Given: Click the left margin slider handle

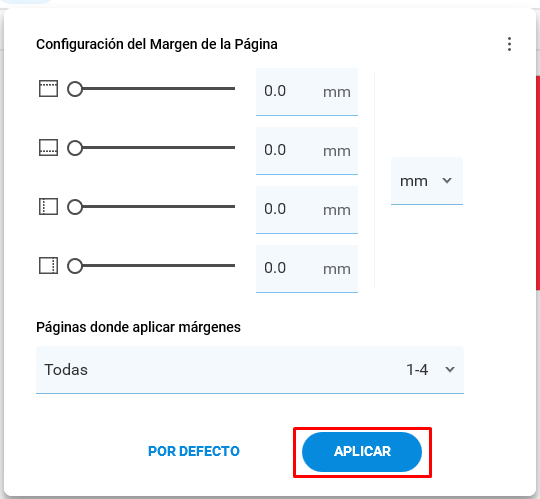Looking at the screenshot, I should pos(75,207).
